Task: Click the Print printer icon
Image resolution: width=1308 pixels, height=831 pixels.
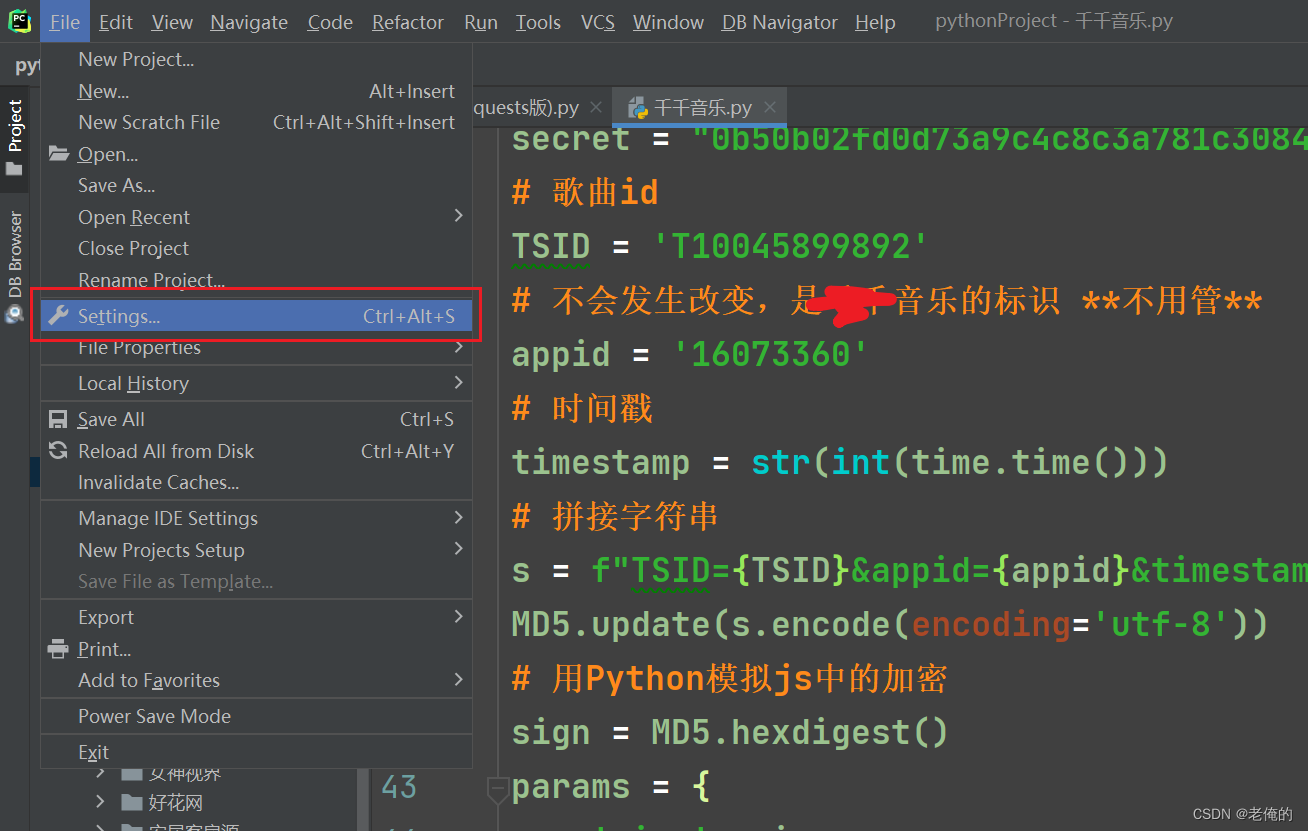Action: point(59,649)
